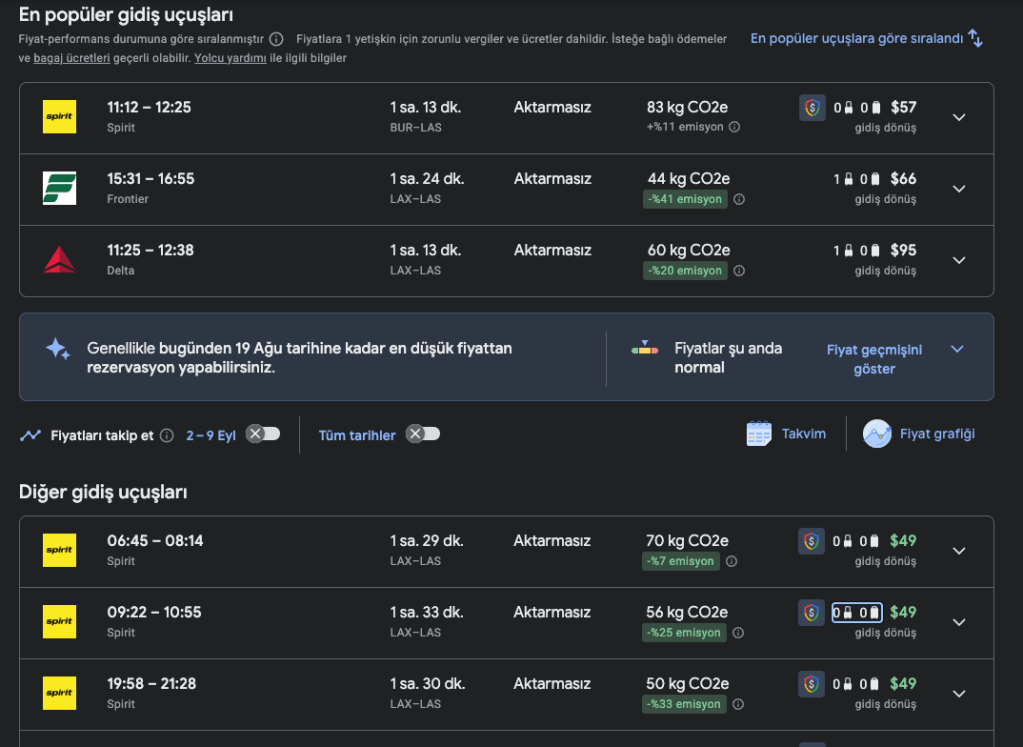
Task: Click the price shield badge on the $57 flight
Action: (812, 108)
